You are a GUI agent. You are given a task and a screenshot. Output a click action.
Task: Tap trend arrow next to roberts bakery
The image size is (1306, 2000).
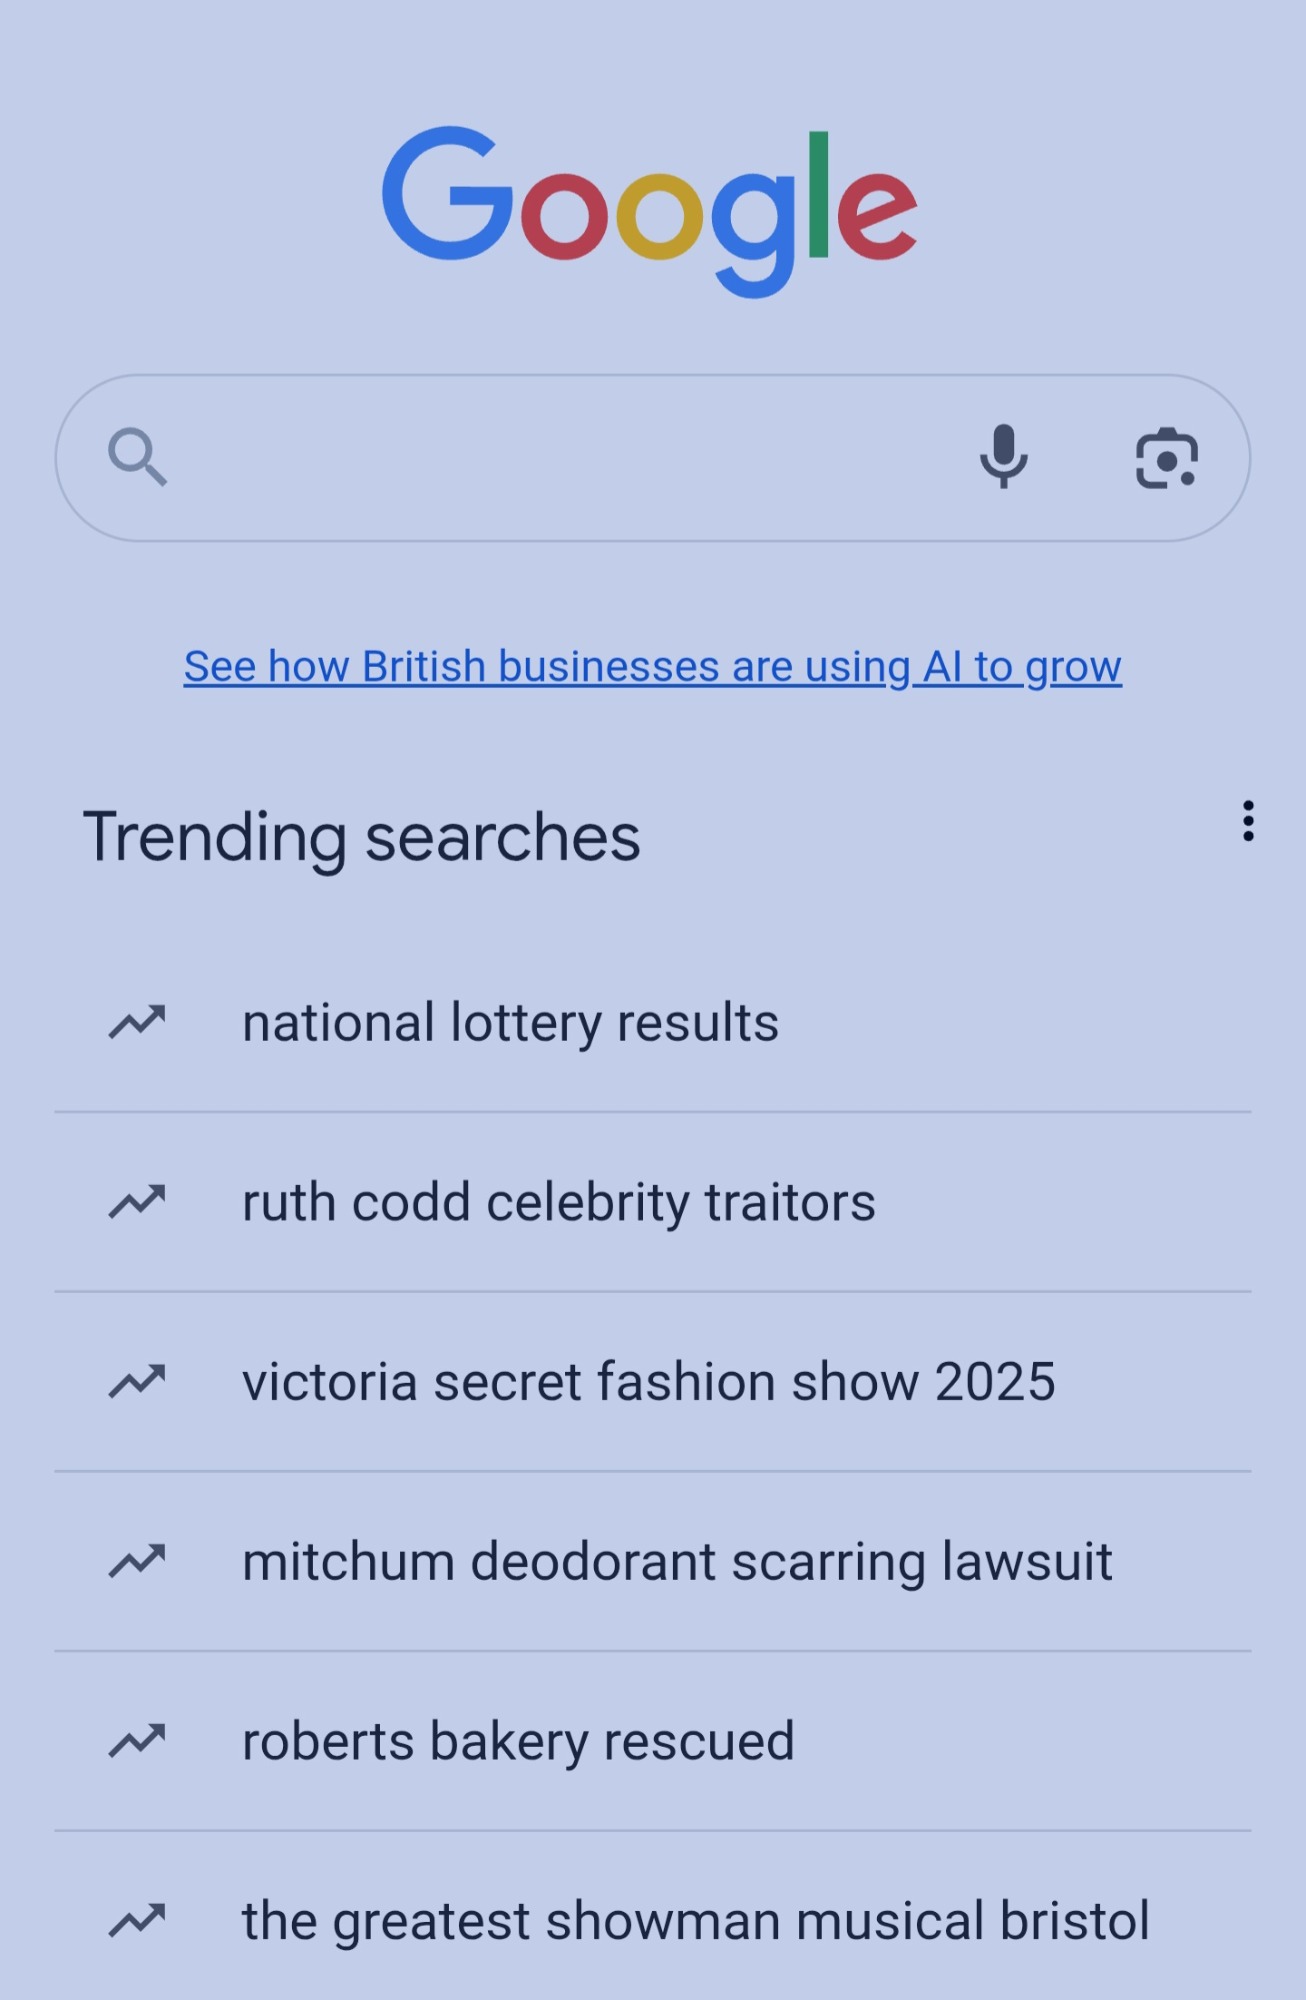[x=137, y=1742]
